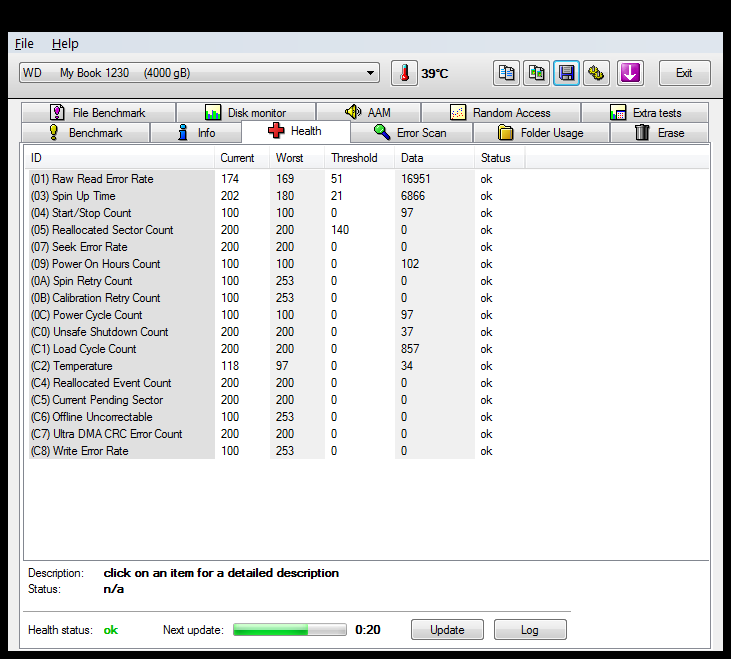Click the 0:20 update countdown
The image size is (731, 659).
coord(368,630)
